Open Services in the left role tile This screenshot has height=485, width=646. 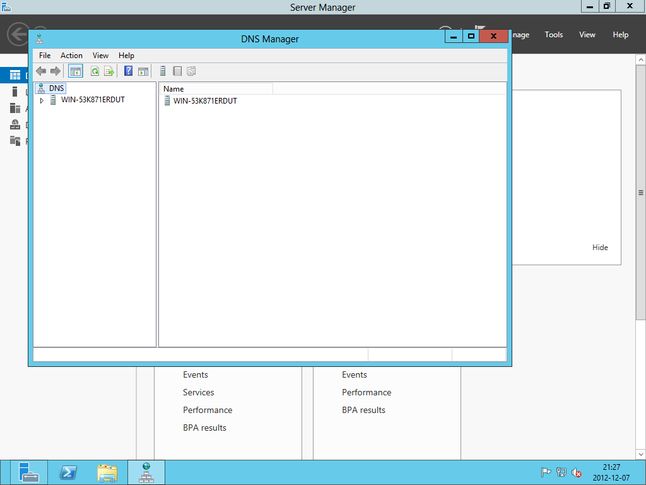tap(198, 393)
